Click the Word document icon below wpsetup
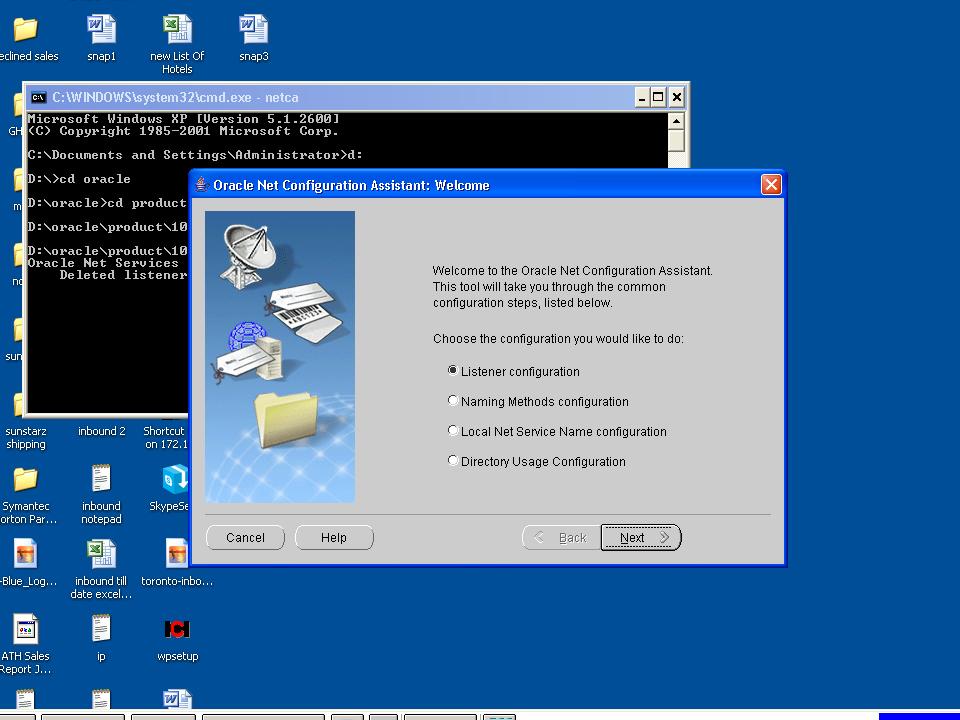Viewport: 960px width, 720px height. tap(177, 698)
